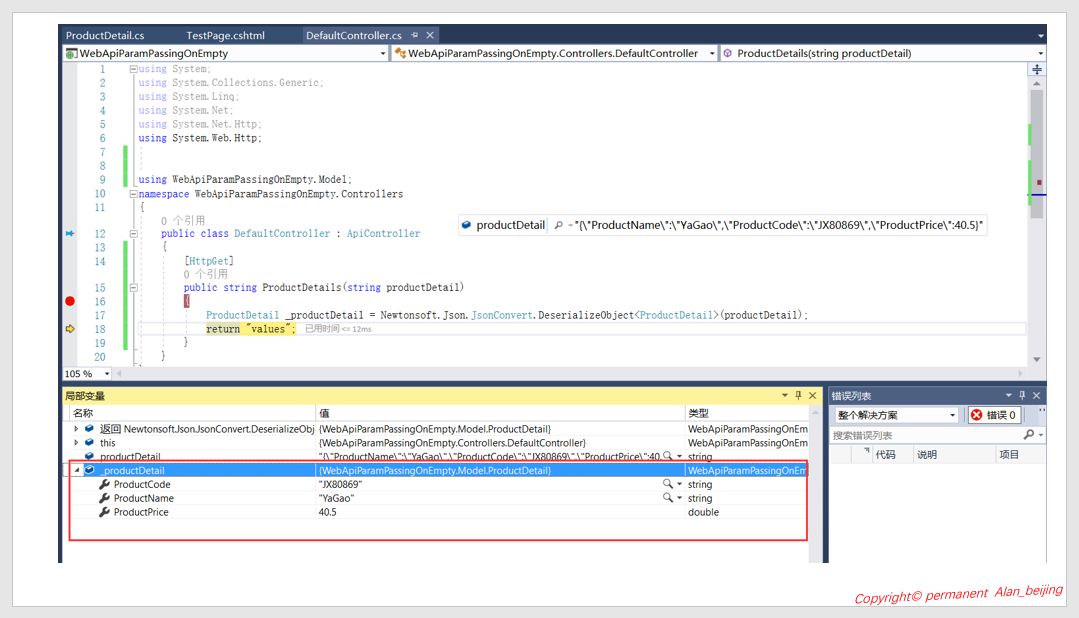Collapse the DefaultController class block

[133, 233]
